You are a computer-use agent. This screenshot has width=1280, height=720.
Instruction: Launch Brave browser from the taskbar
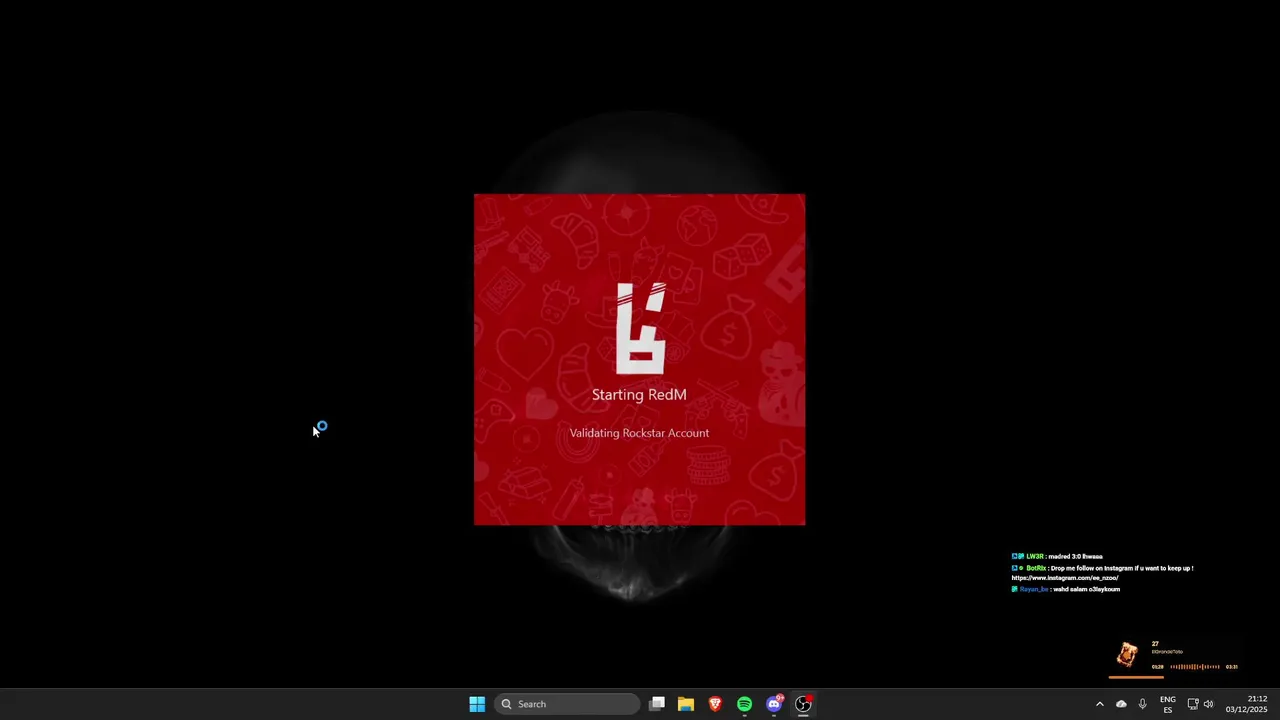tap(715, 704)
